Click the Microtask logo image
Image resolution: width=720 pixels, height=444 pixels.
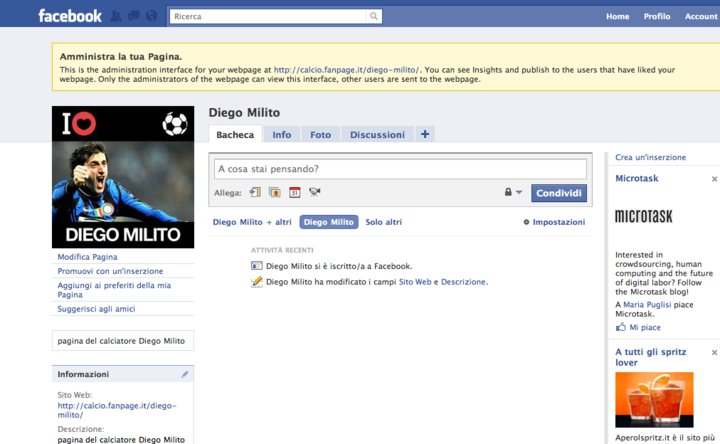tap(644, 216)
